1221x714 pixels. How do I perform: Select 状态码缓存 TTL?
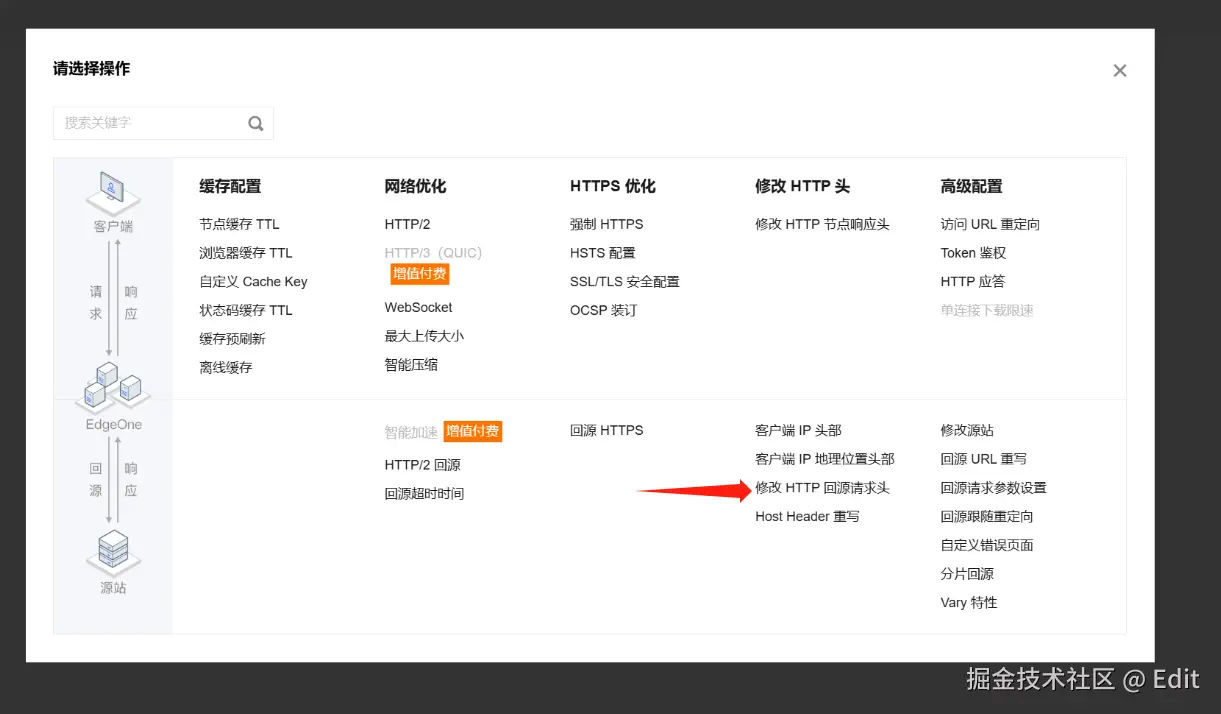(x=246, y=310)
